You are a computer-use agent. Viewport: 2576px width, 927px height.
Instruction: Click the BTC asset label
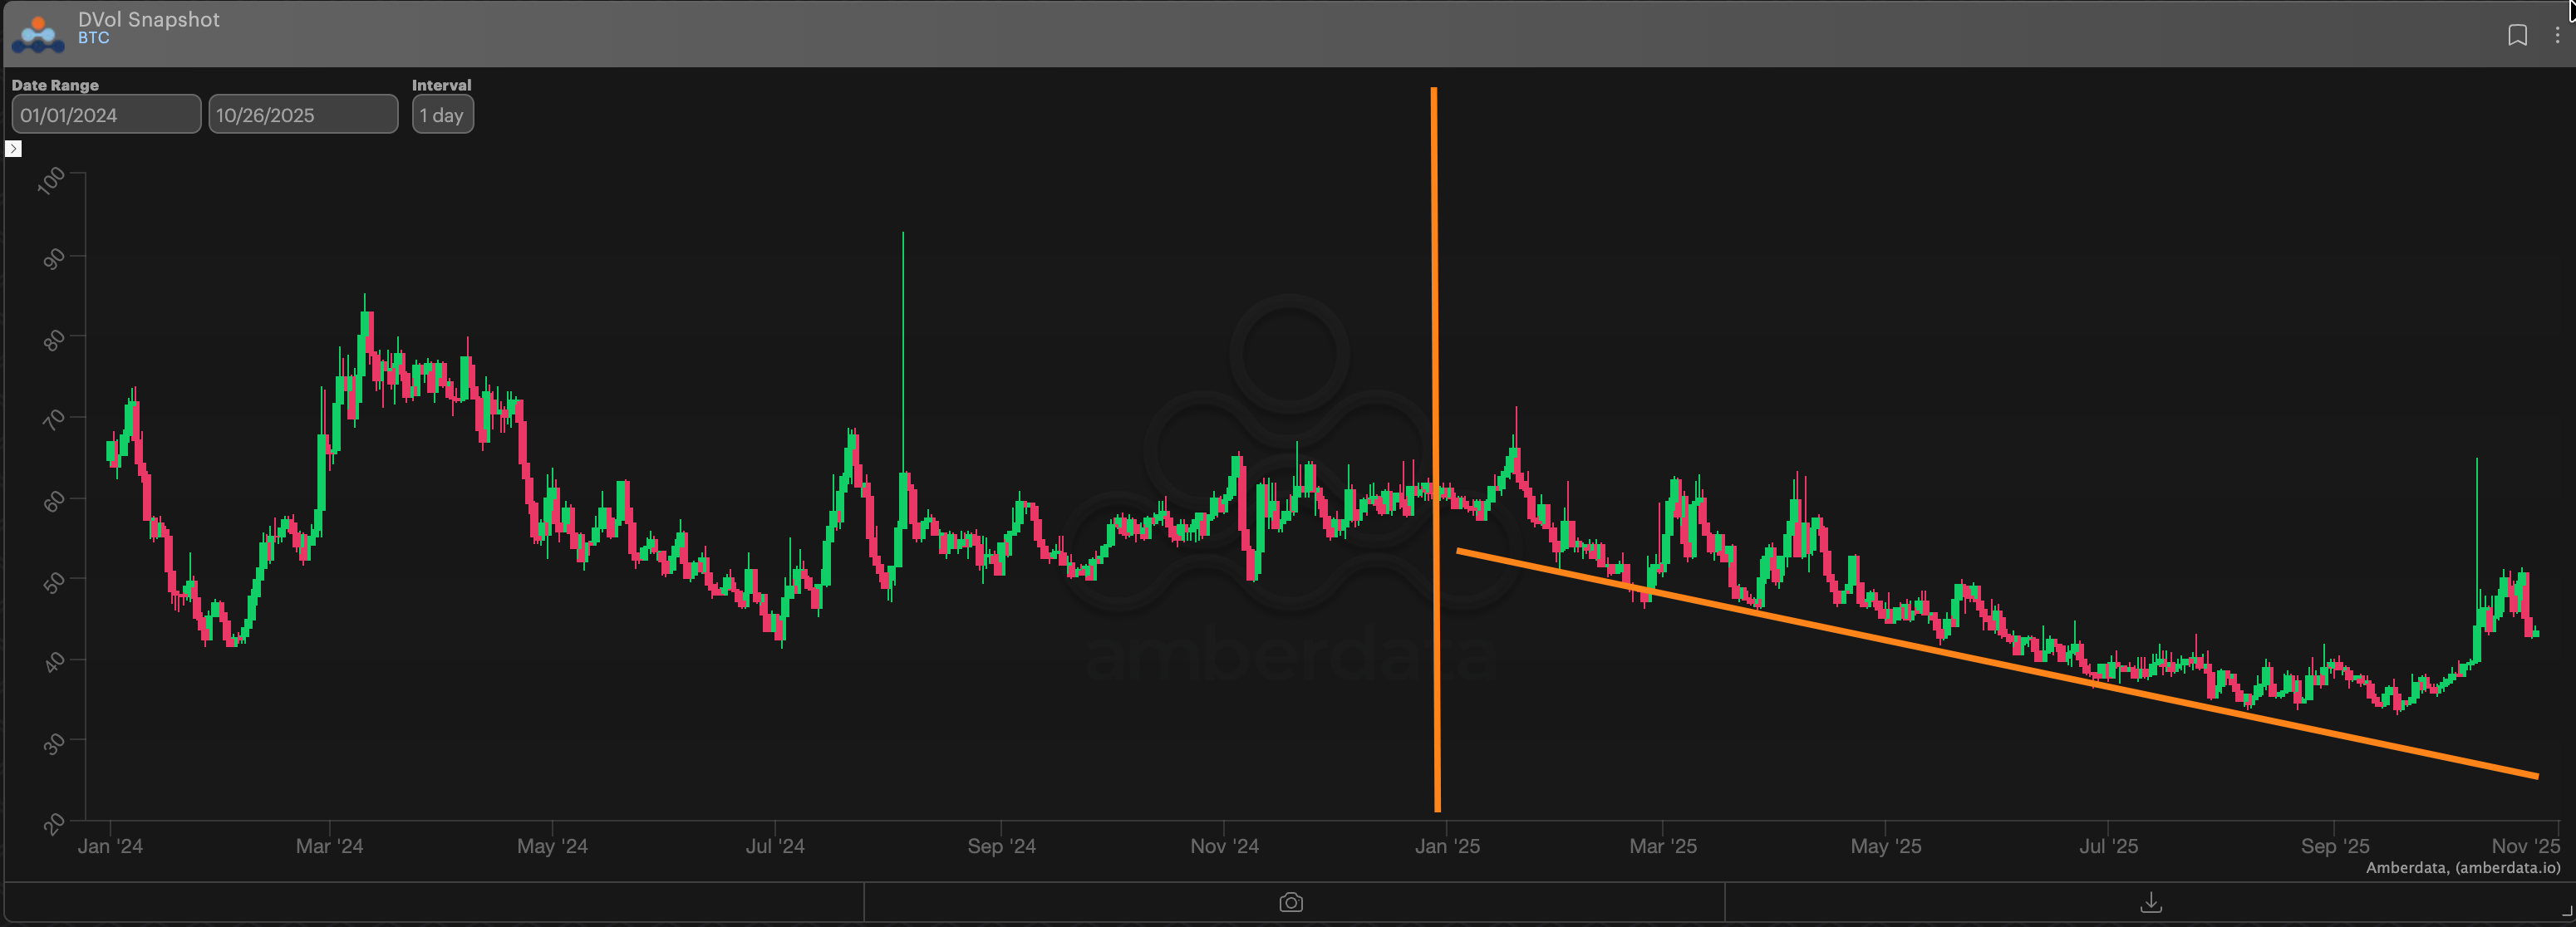93,38
